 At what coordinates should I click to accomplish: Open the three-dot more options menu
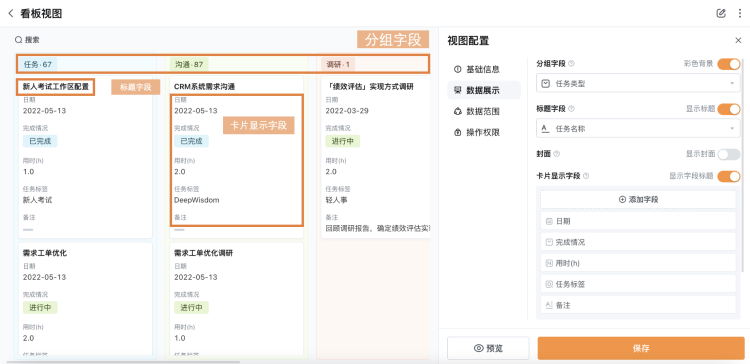coord(740,13)
